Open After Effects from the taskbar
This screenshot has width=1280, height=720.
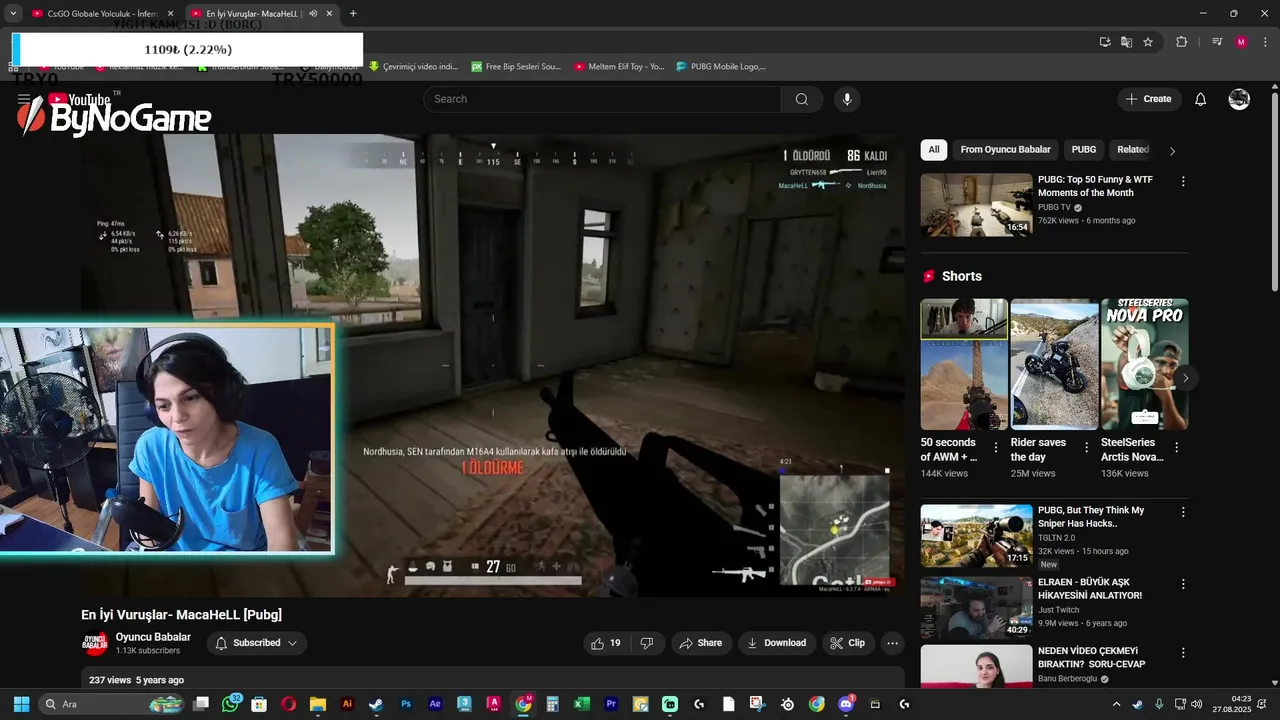[435, 704]
